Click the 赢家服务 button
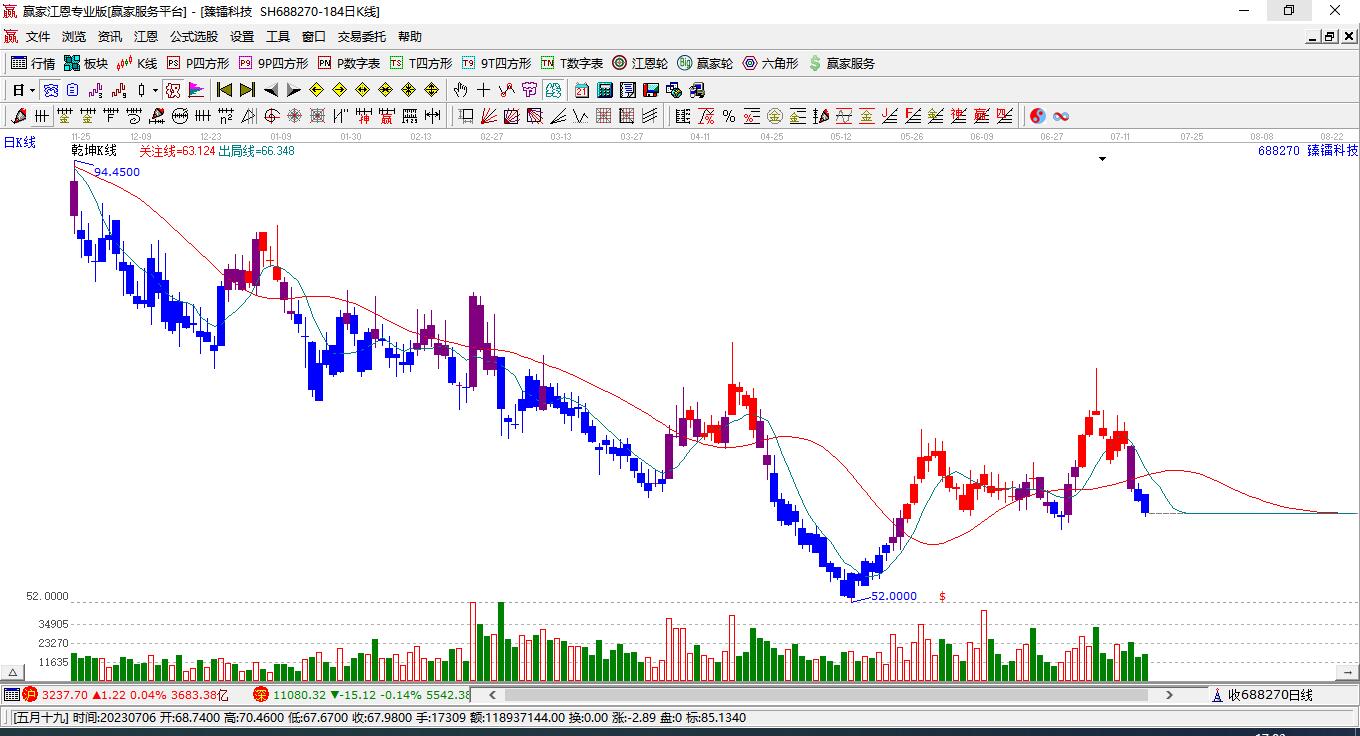Viewport: 1360px width, 736px height. [841, 63]
